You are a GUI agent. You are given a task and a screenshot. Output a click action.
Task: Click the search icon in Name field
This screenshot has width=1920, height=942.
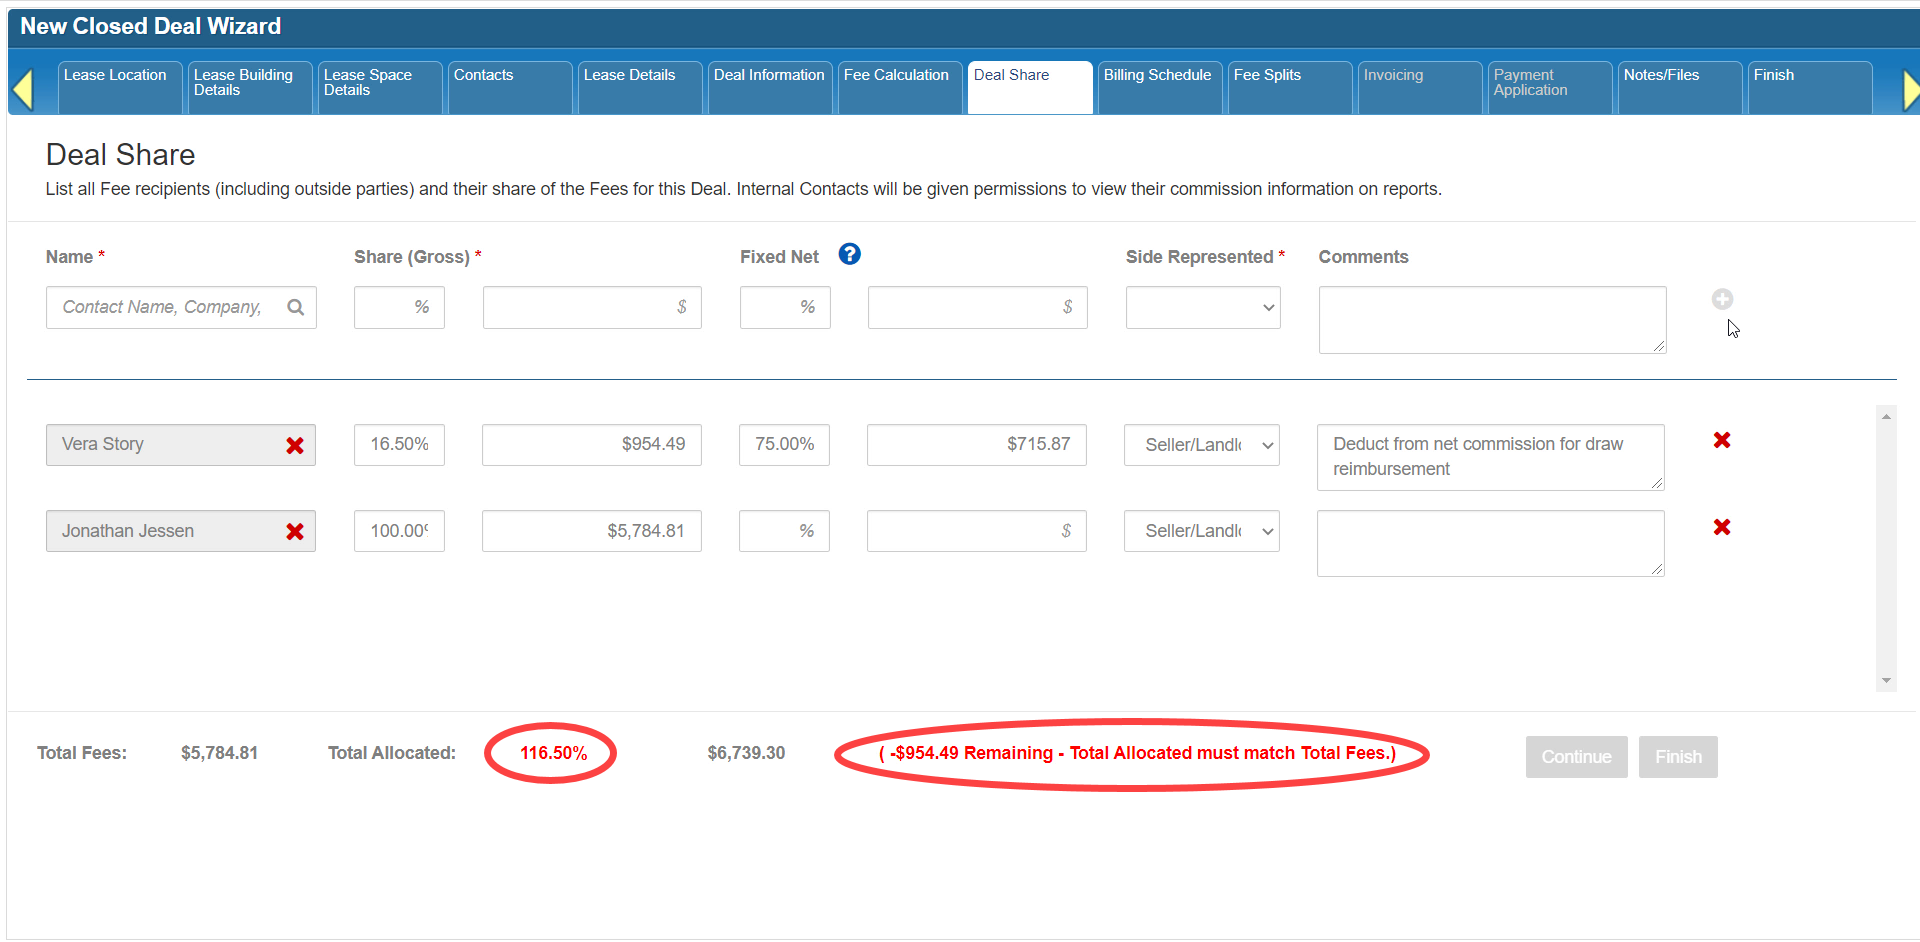click(295, 308)
